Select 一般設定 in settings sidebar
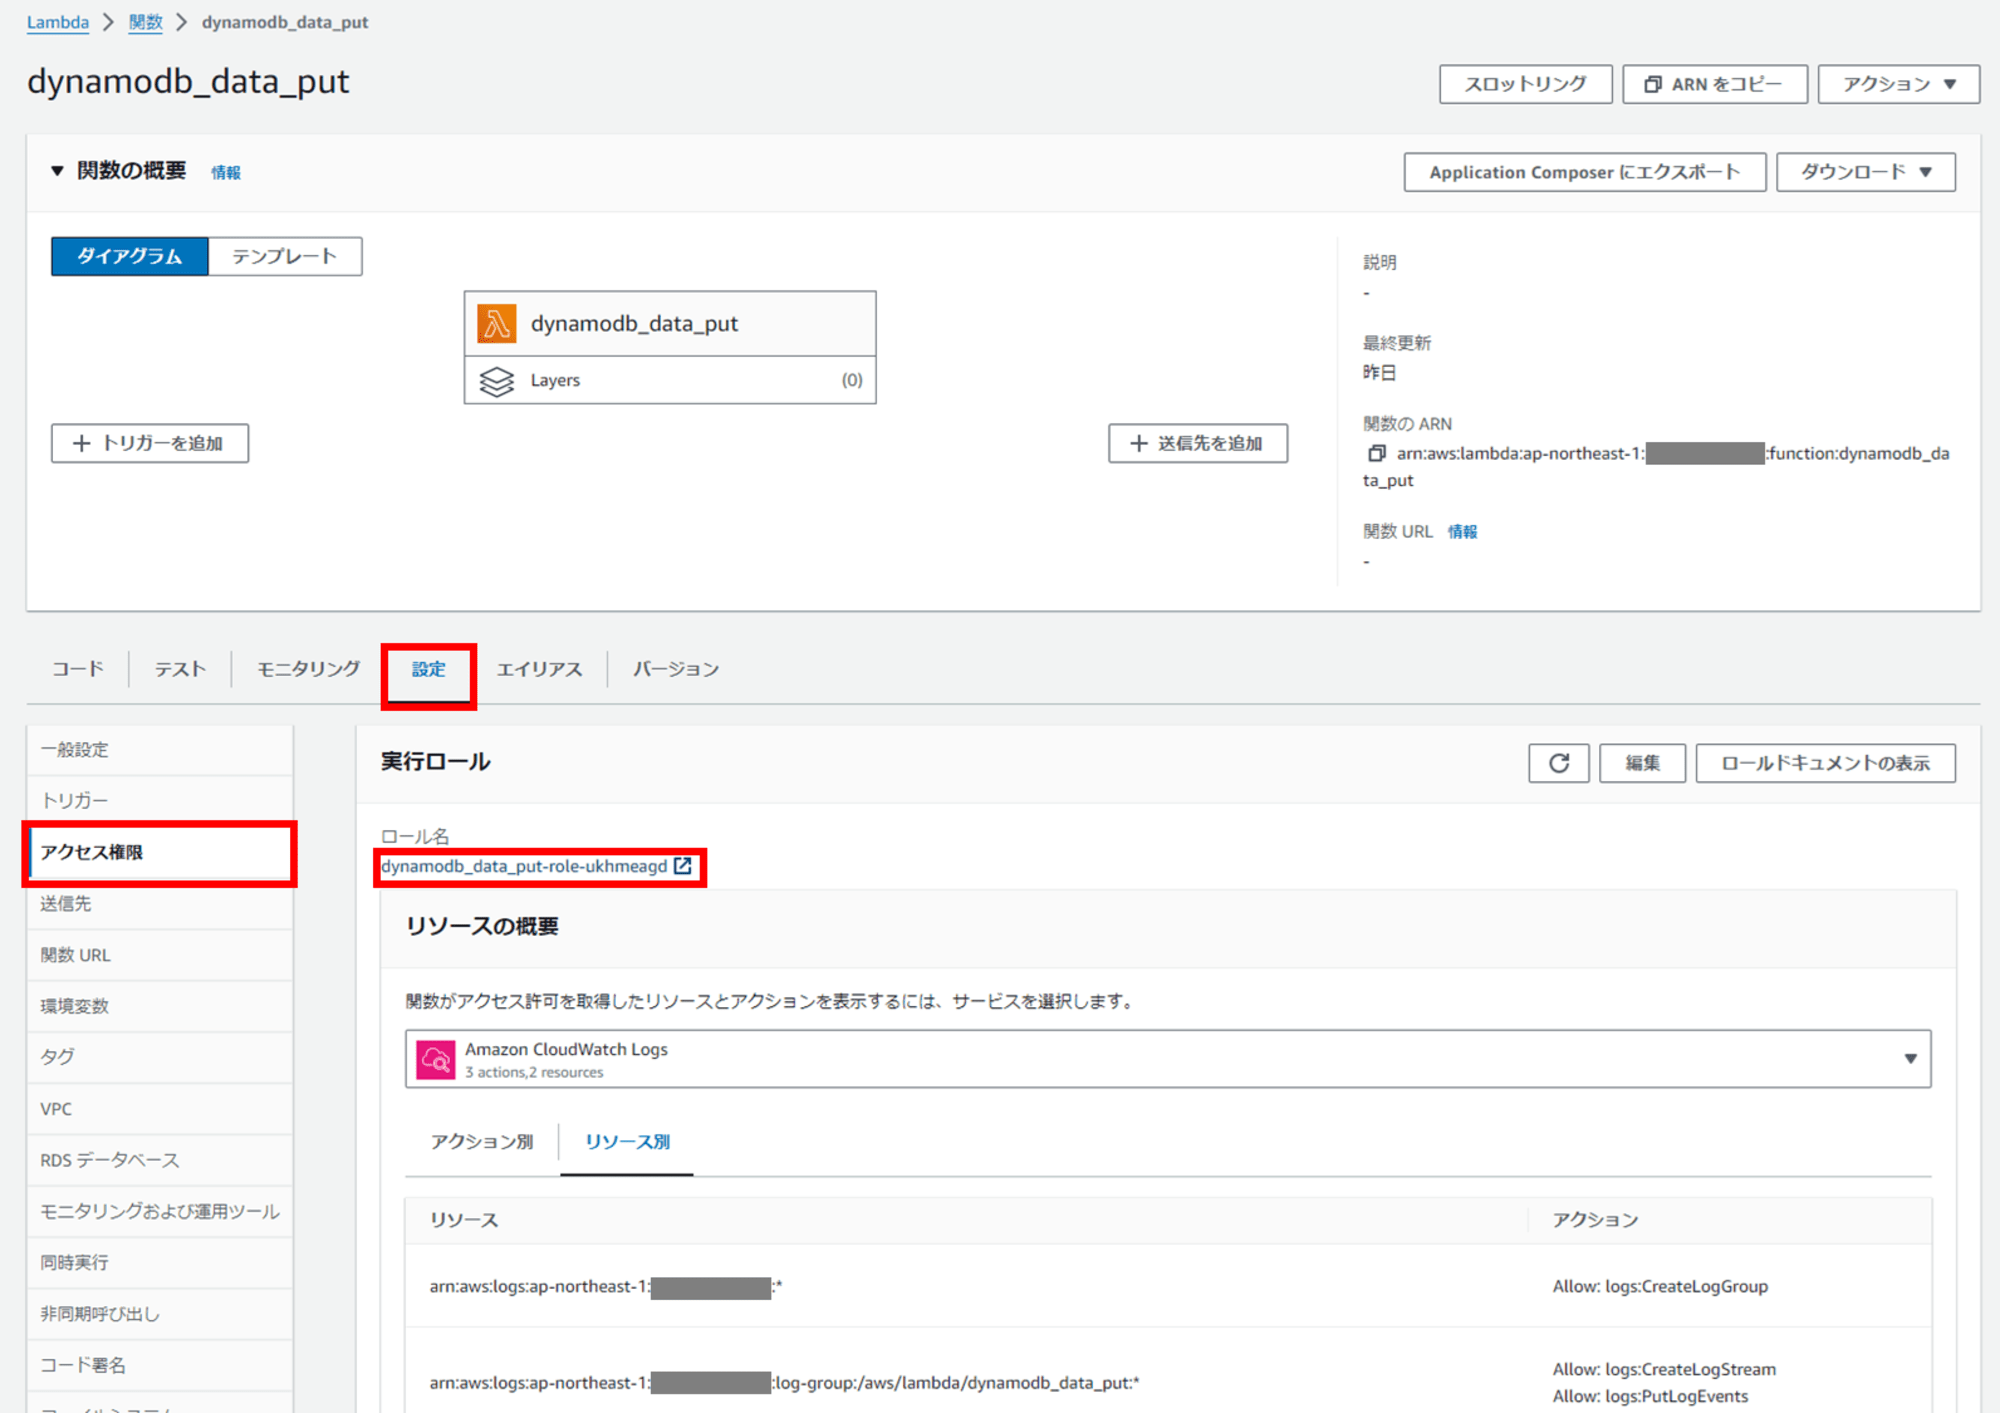 click(160, 750)
